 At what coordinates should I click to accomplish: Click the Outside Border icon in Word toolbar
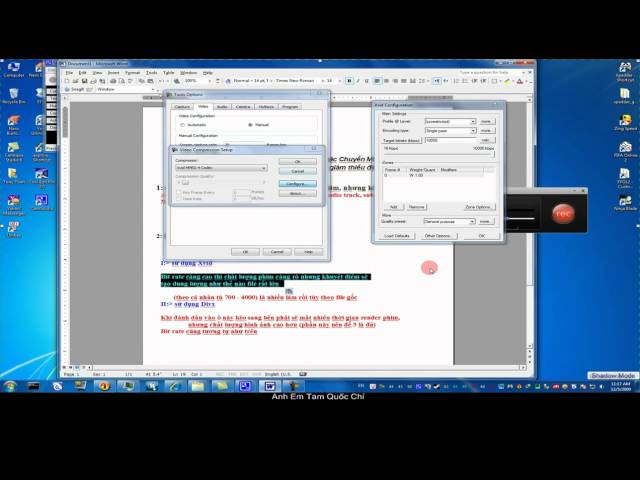(494, 81)
